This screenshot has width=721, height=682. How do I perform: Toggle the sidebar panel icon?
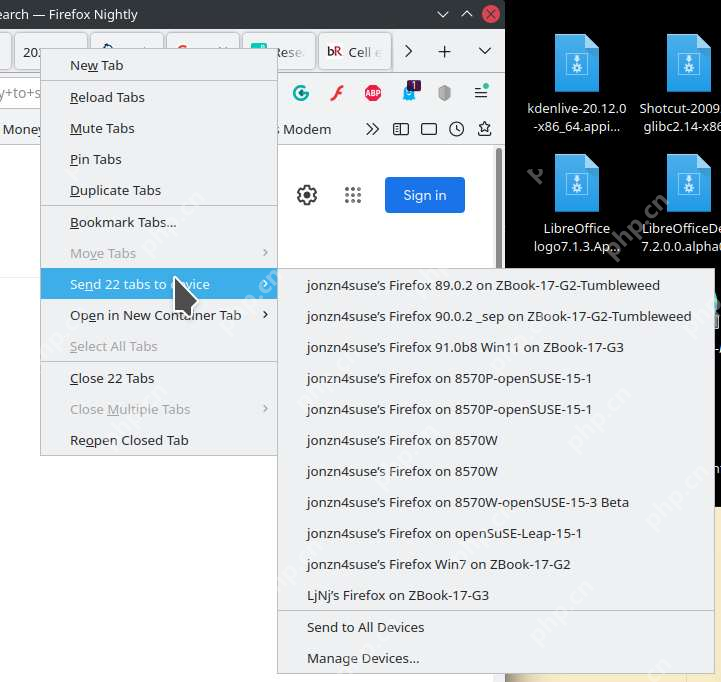point(401,129)
